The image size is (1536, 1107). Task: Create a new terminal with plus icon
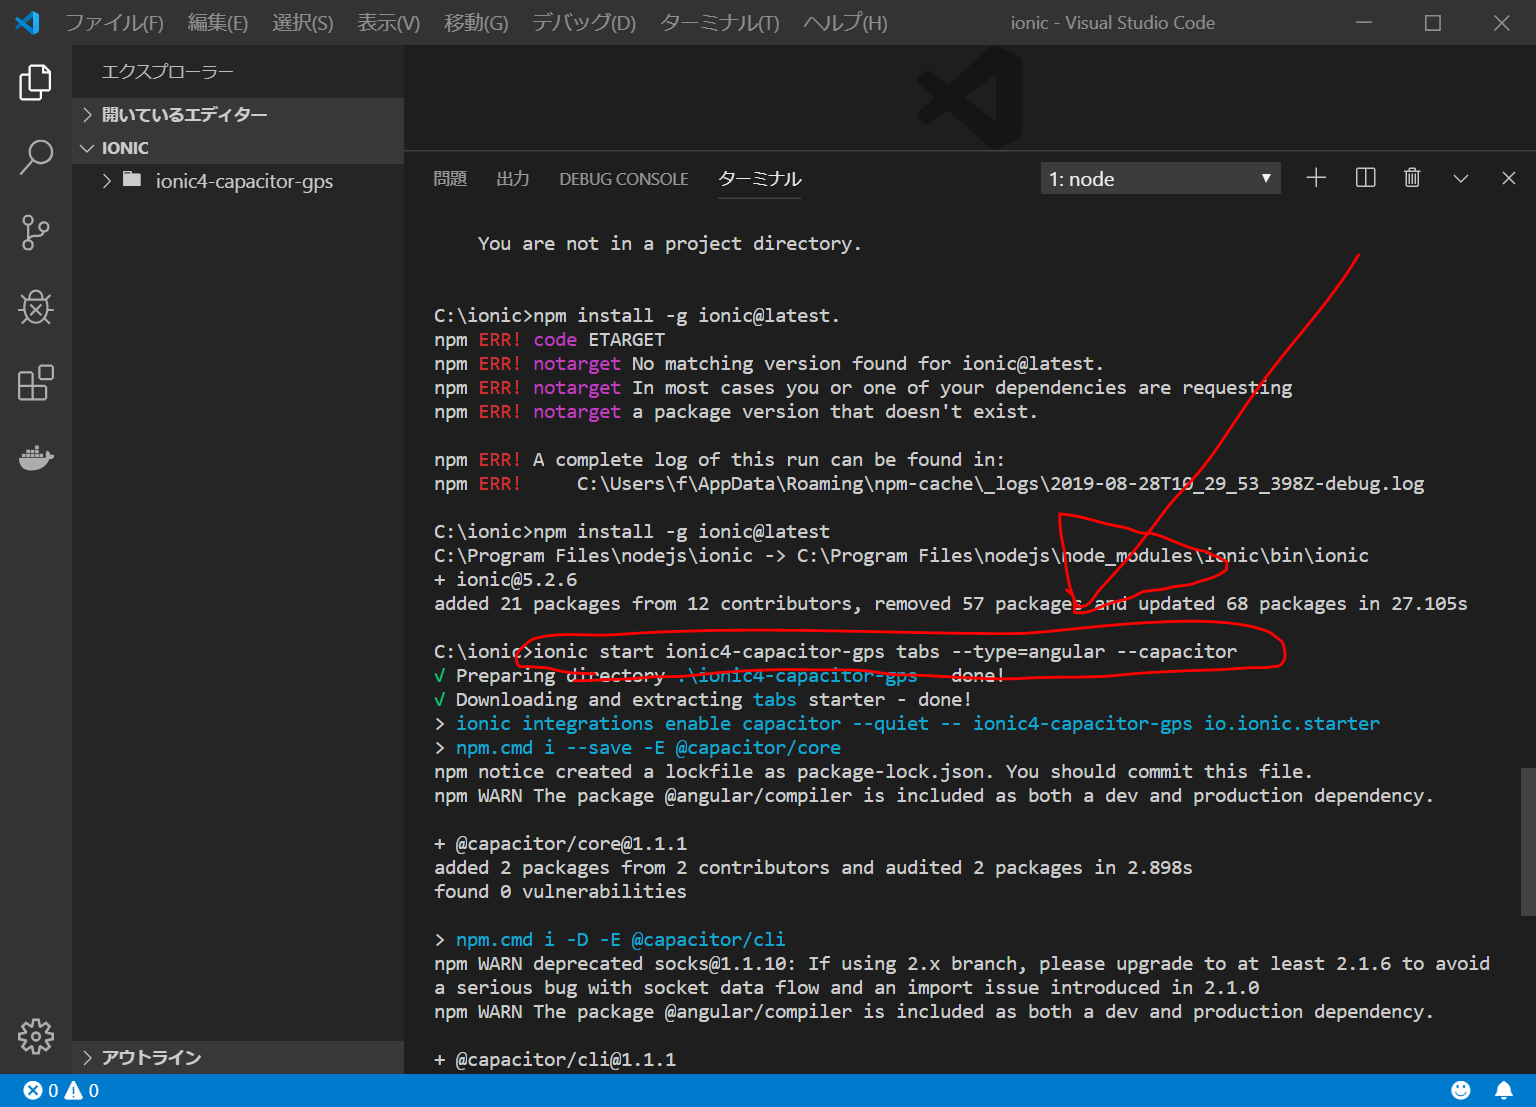(1316, 178)
